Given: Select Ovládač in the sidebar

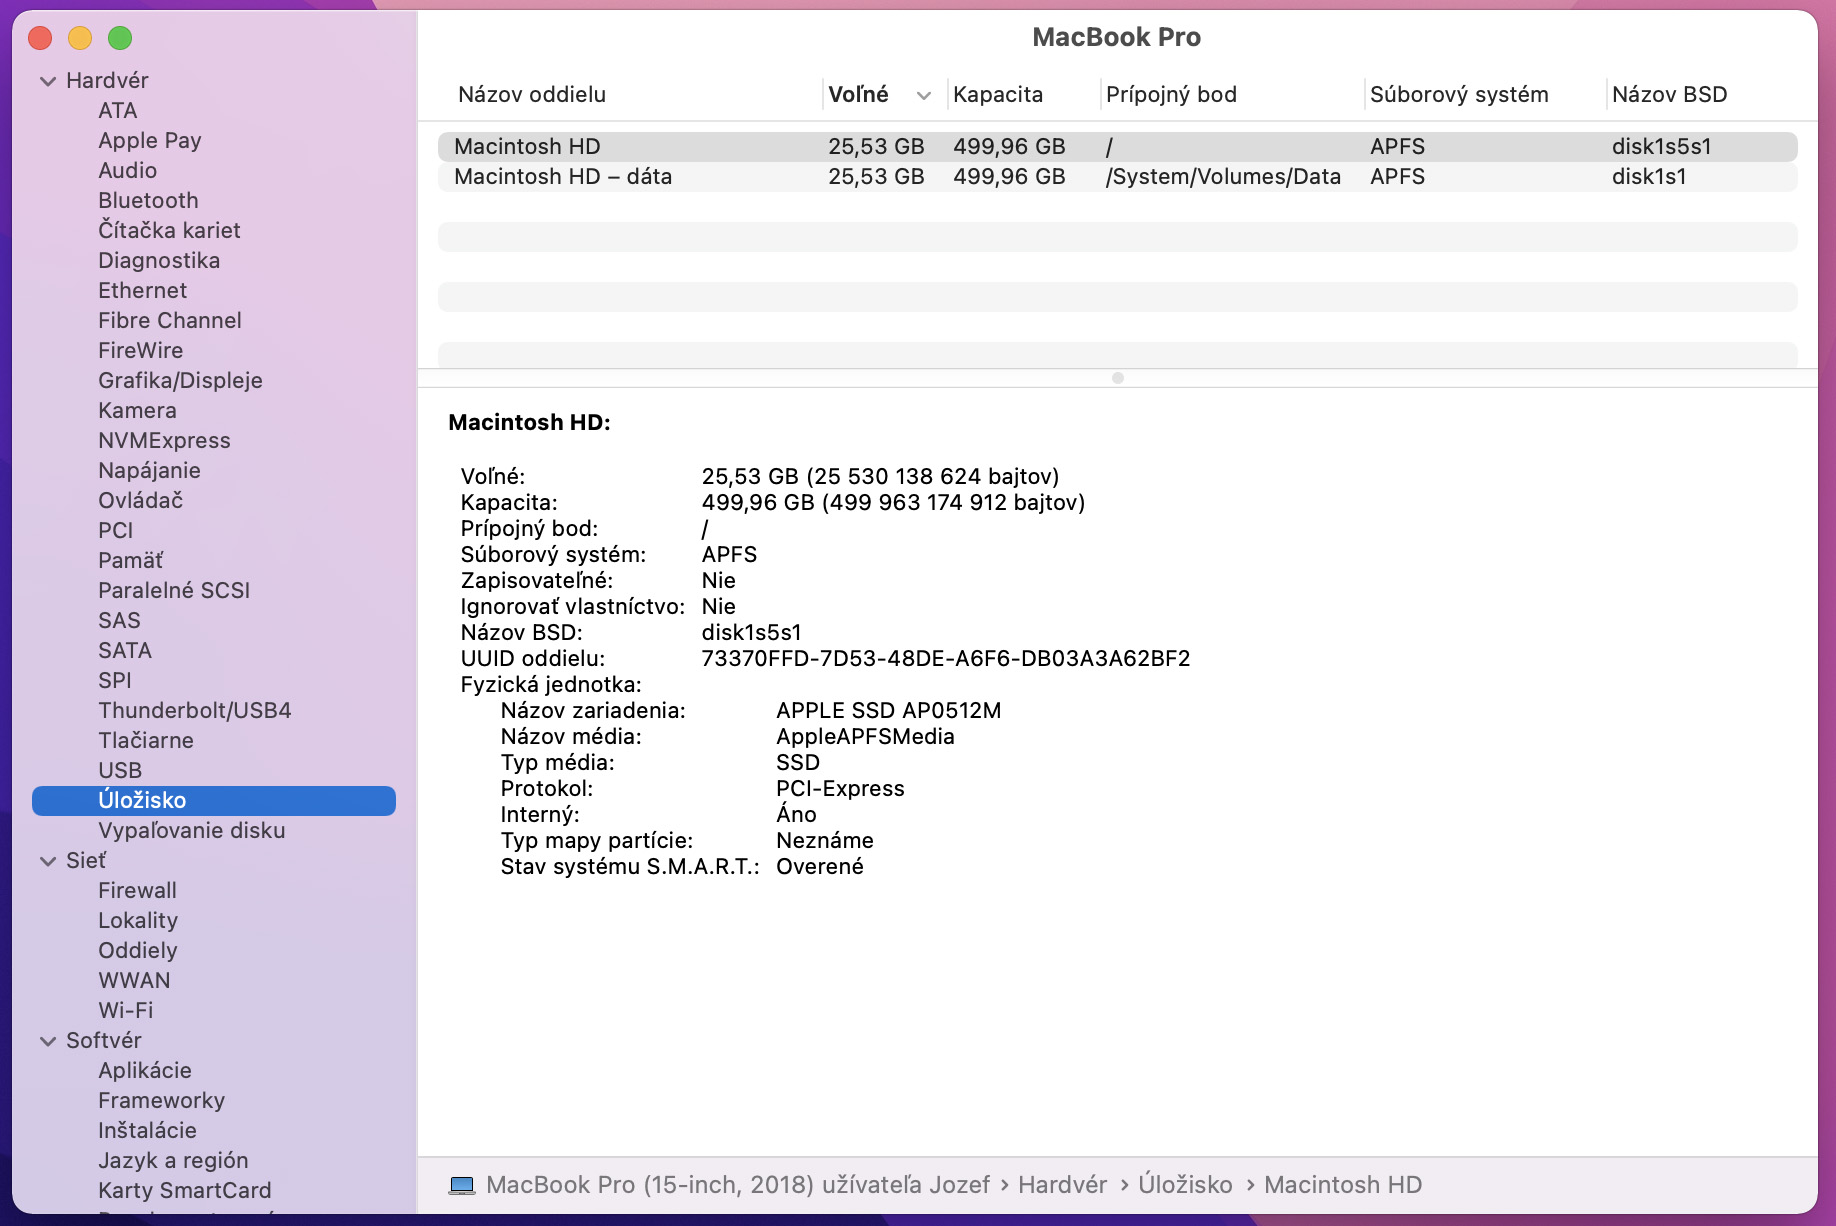Looking at the screenshot, I should tap(141, 501).
